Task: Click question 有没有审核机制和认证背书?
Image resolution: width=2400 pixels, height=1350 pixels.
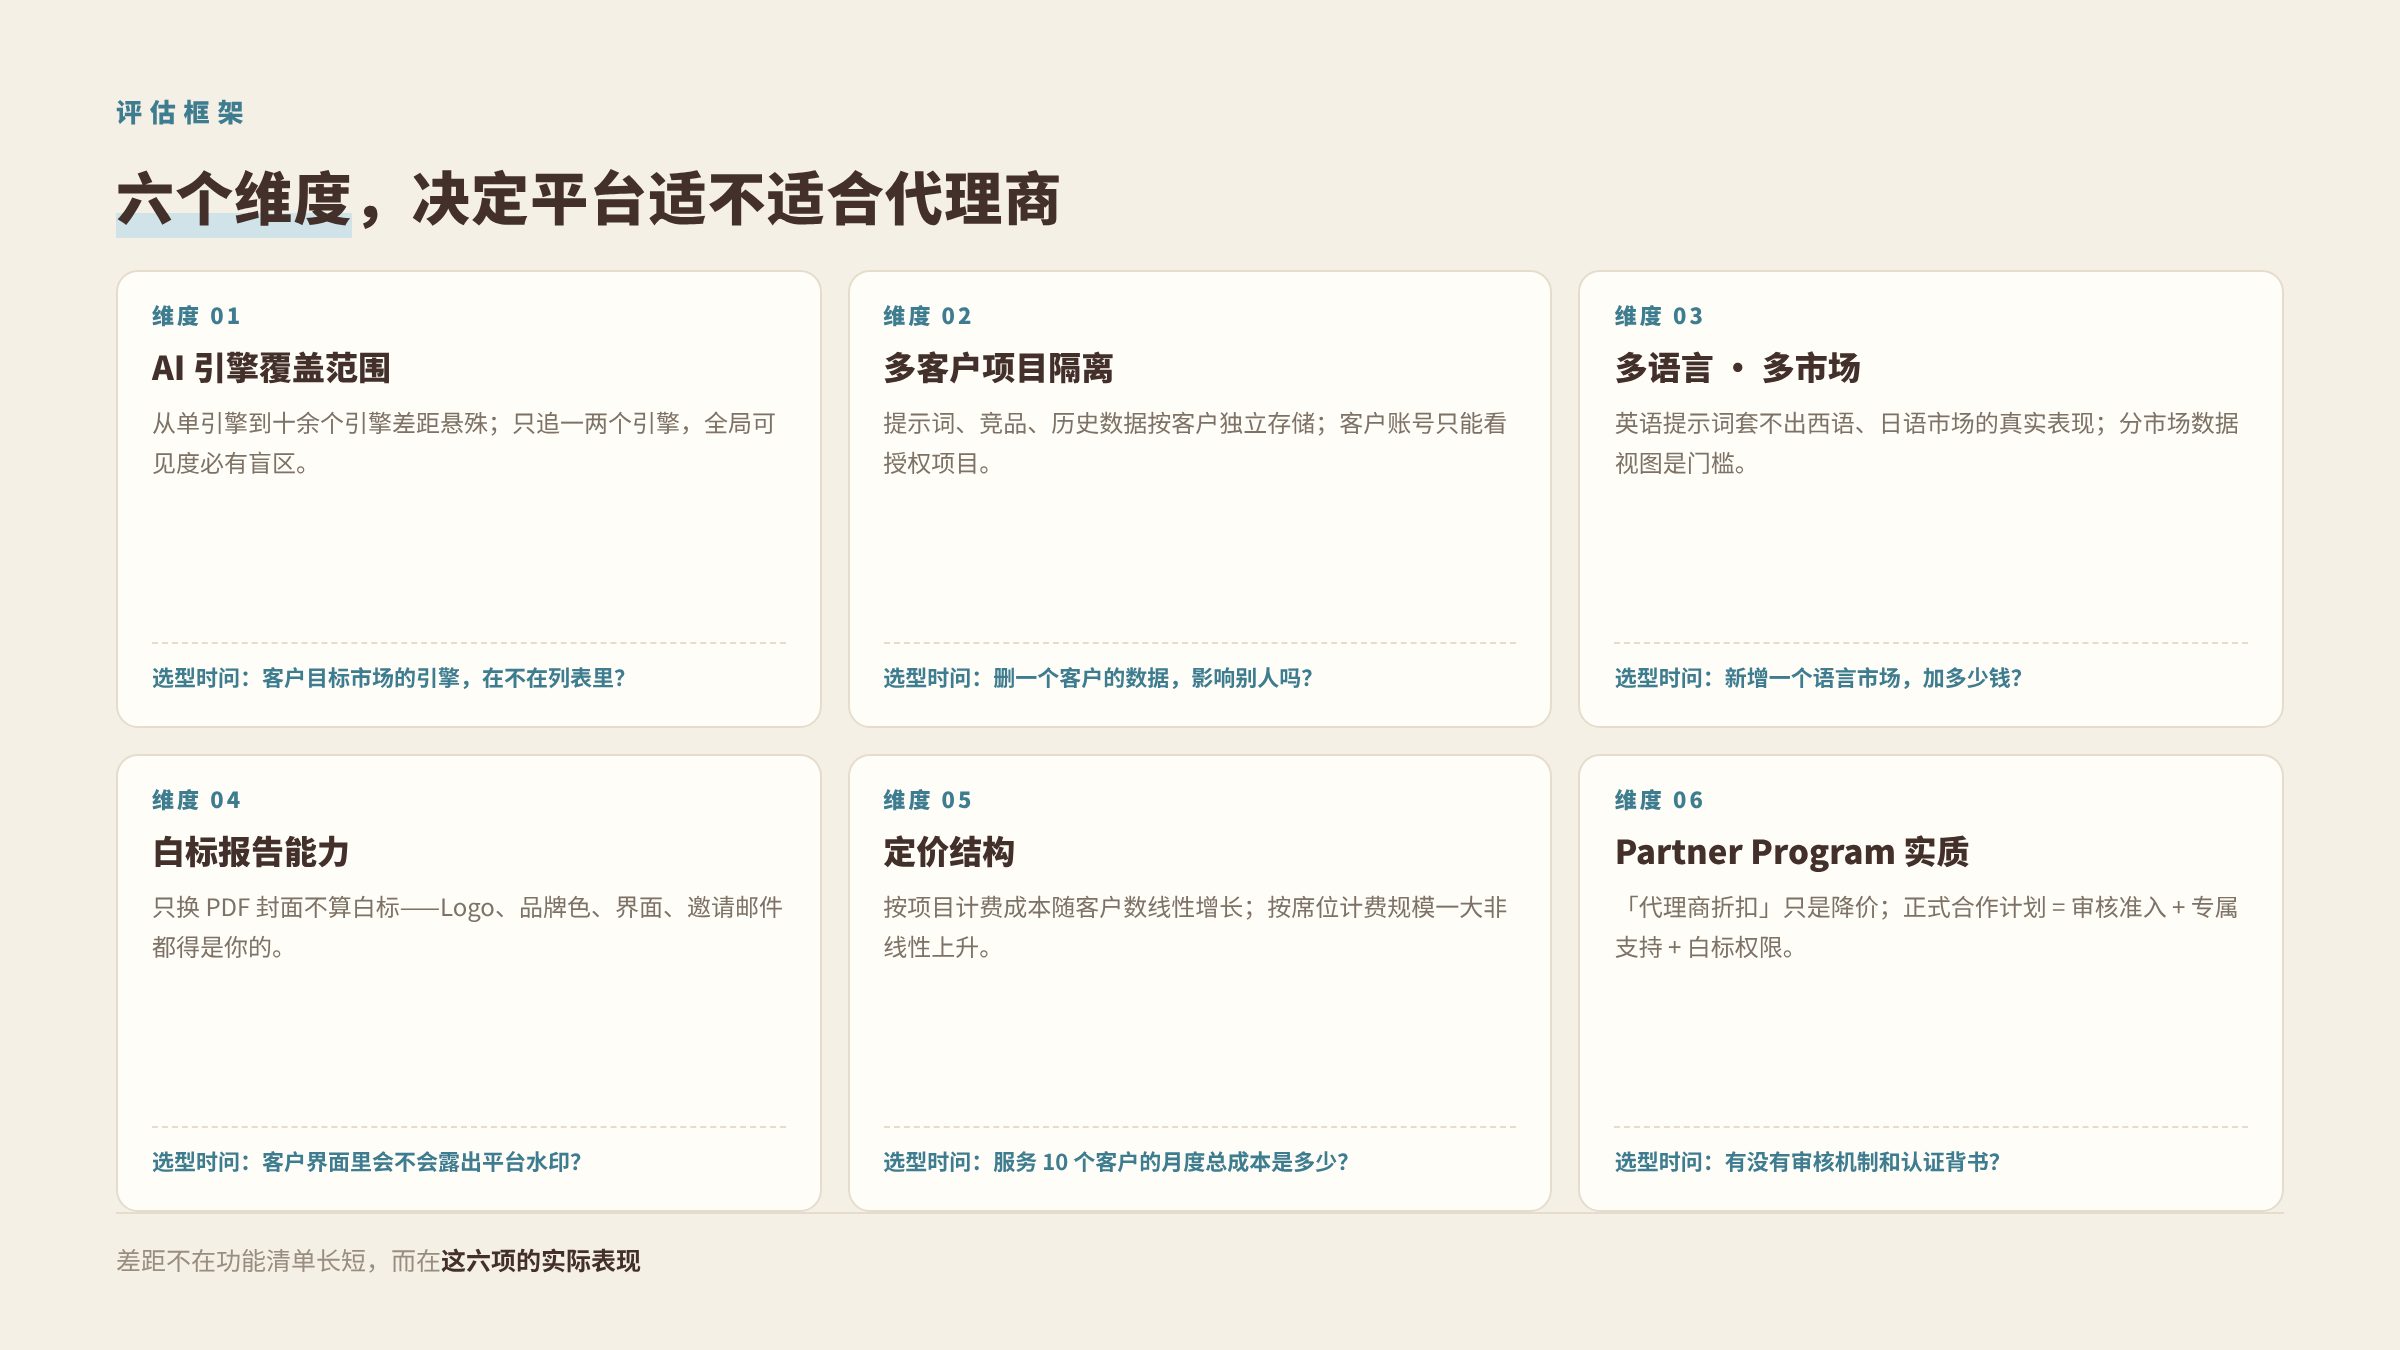Action: (1862, 1162)
